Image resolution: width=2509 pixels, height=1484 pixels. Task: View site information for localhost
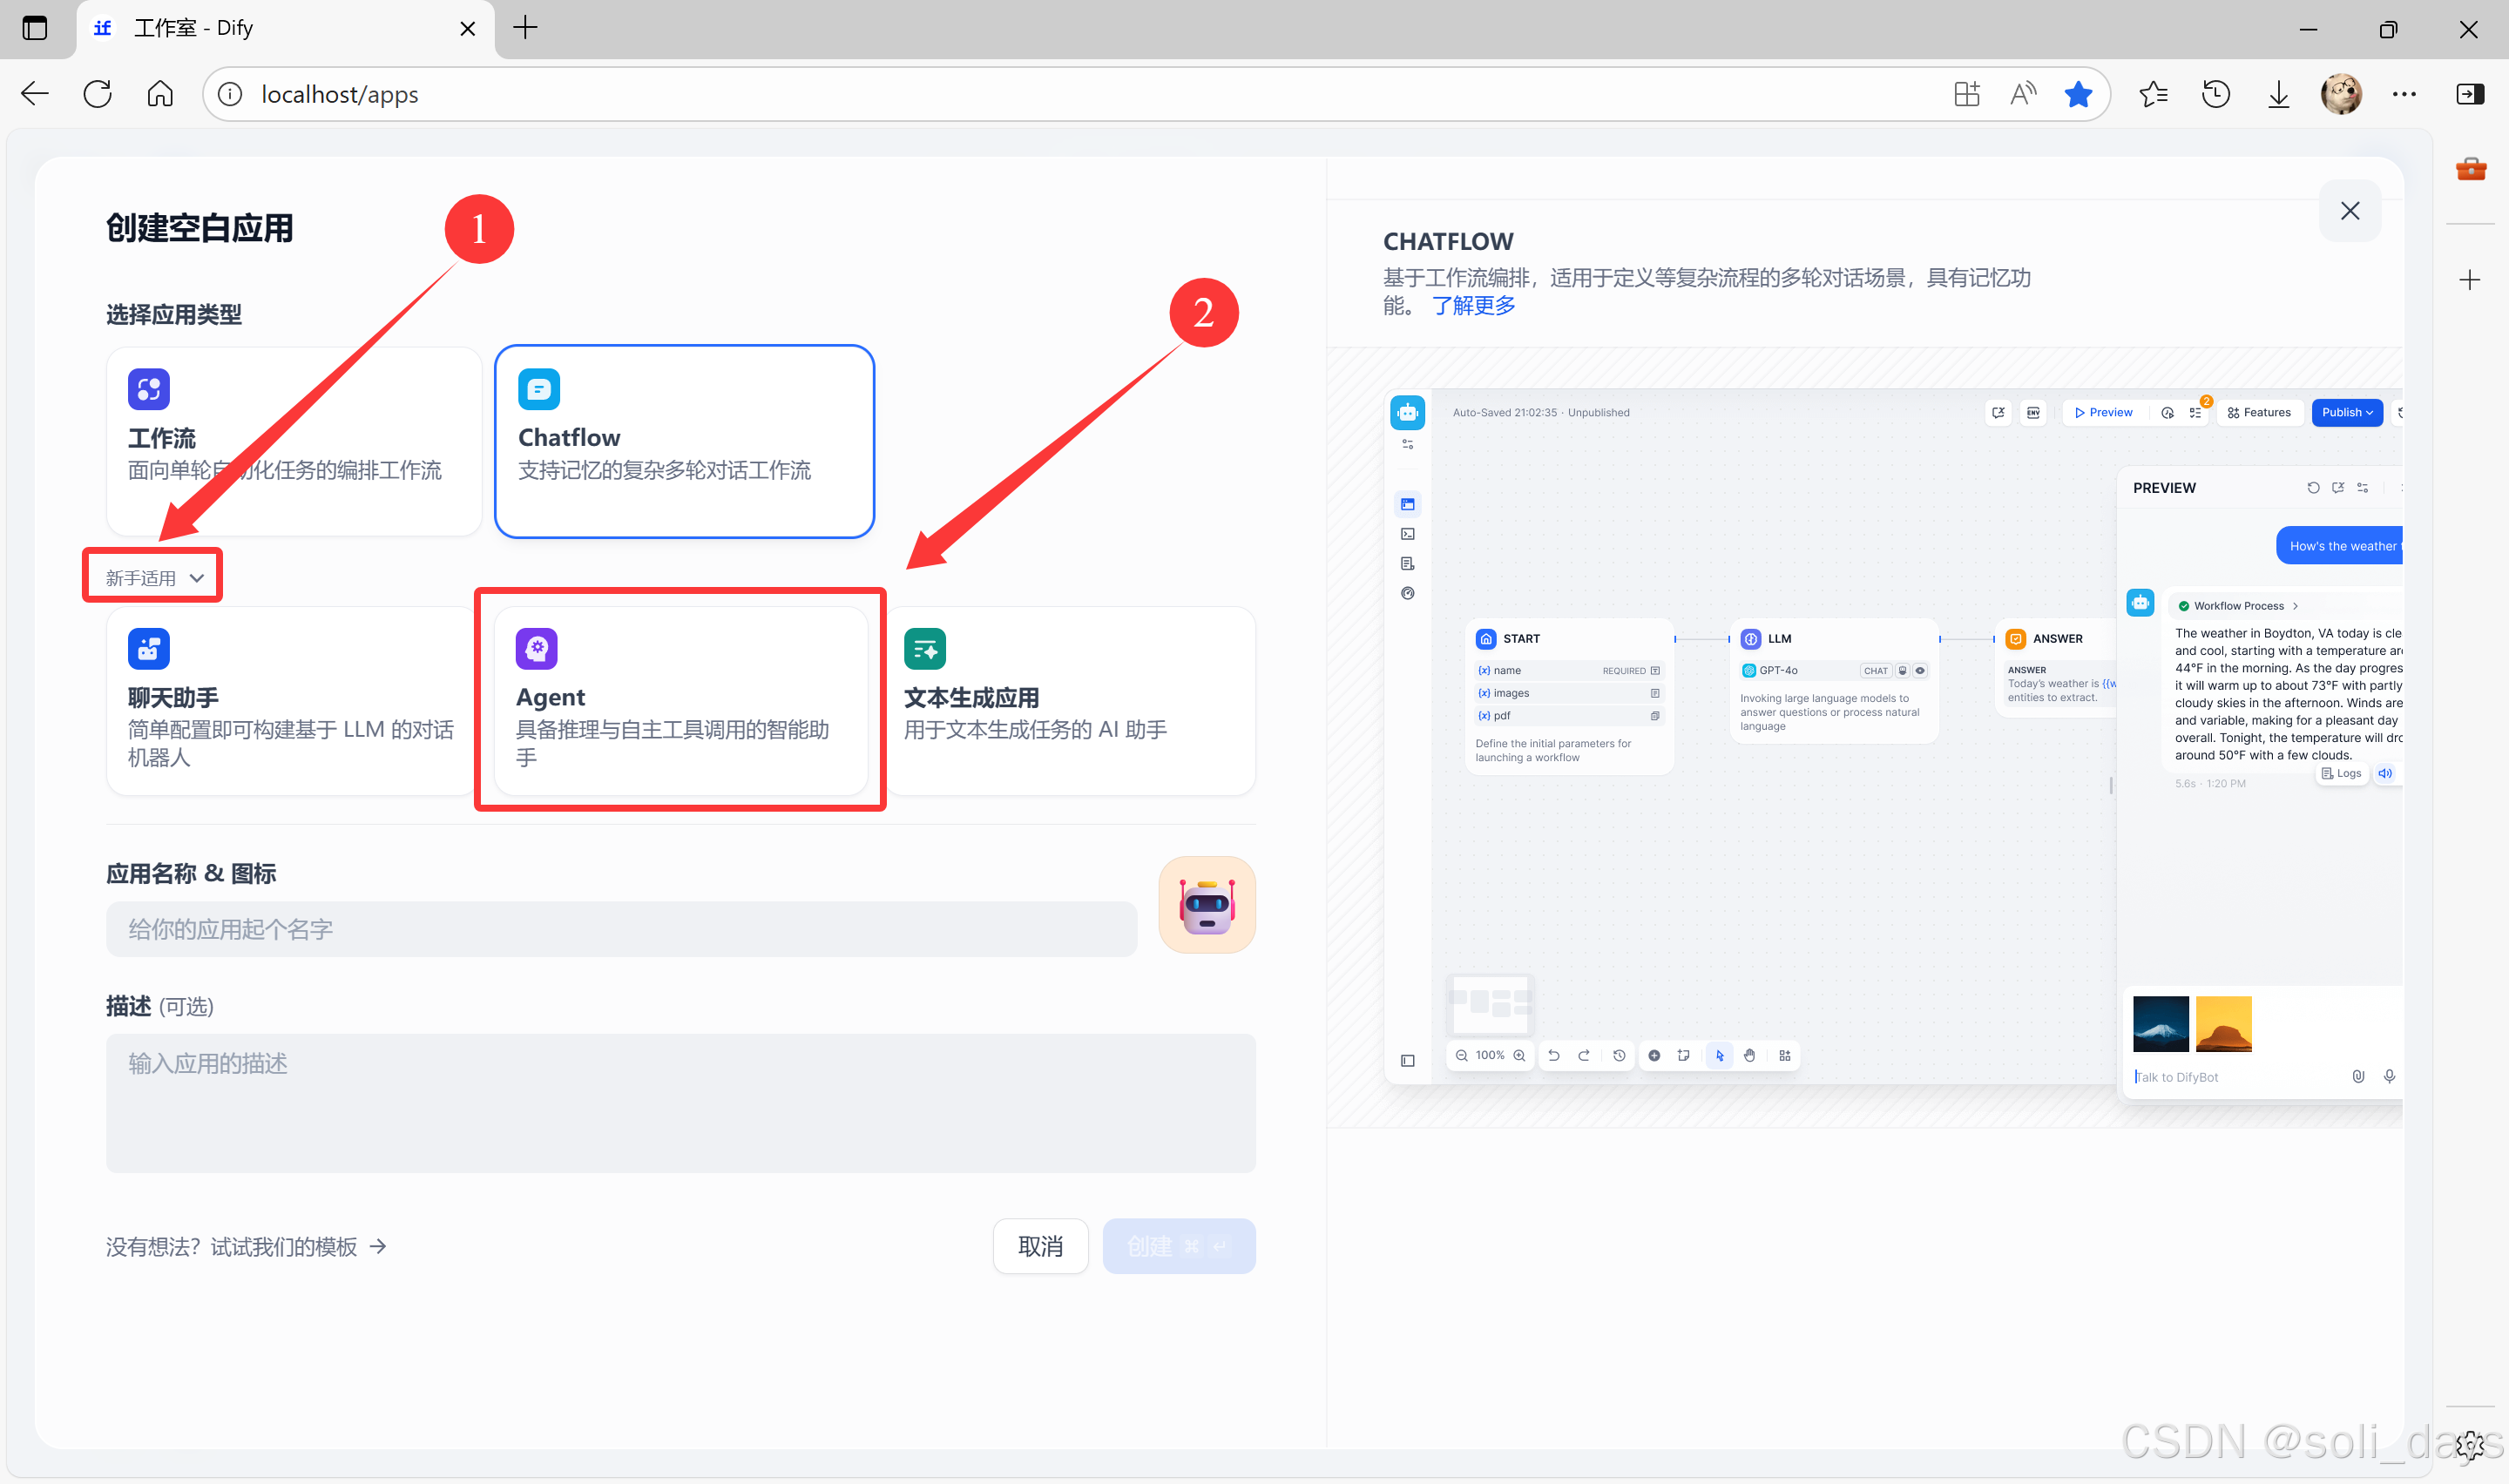point(230,94)
